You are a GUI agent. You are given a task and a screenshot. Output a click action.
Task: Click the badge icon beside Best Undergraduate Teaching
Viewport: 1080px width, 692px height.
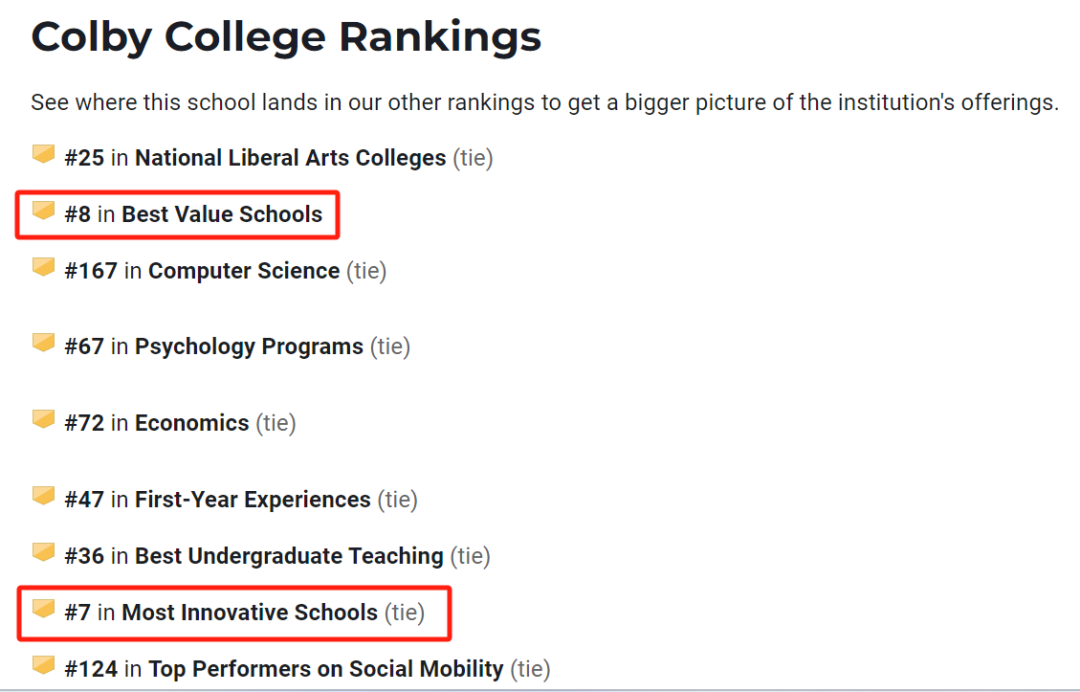tap(43, 552)
